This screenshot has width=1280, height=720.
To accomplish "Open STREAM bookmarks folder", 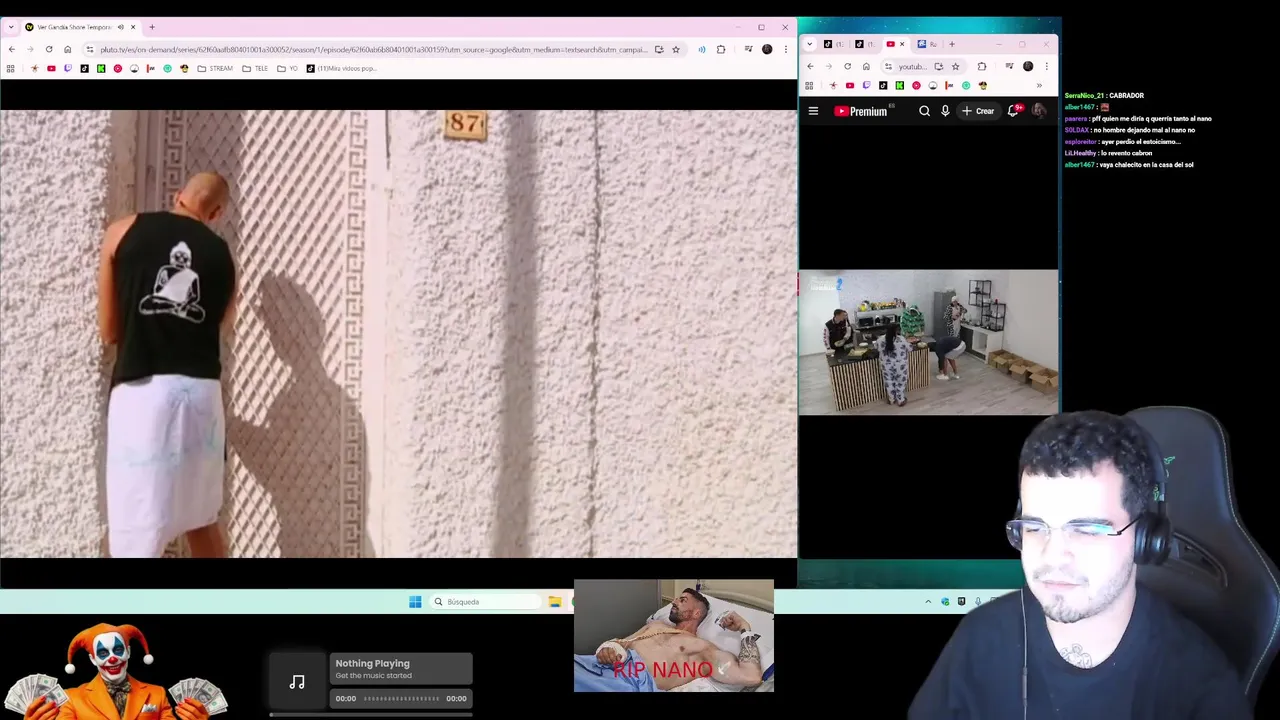I will point(215,69).
